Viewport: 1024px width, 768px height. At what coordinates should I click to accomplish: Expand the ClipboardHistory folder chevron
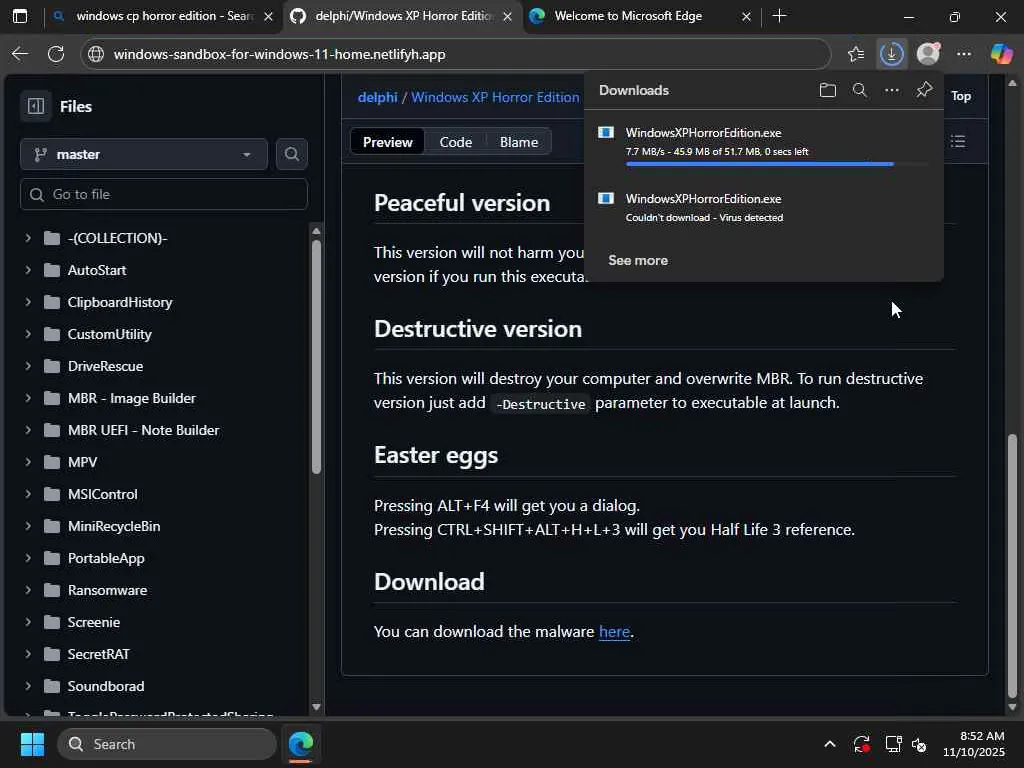point(28,302)
